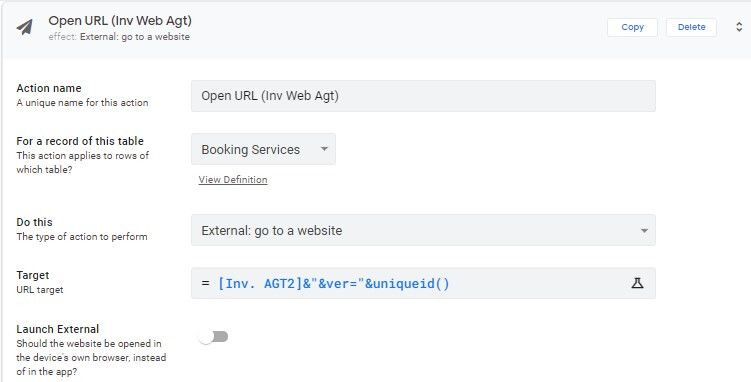Click the 'Launch External' label

tap(57, 329)
